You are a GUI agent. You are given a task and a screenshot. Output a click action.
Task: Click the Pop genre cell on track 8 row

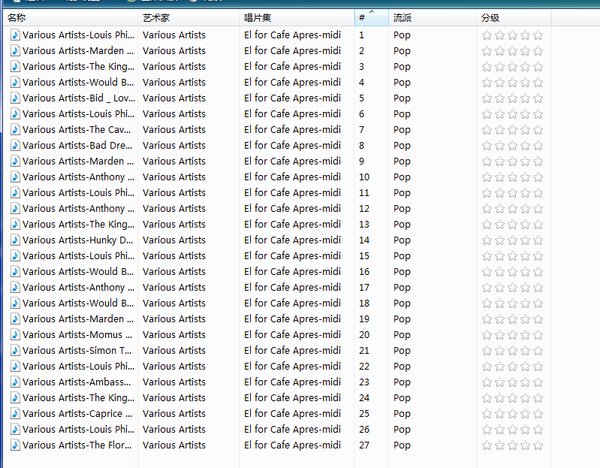[x=402, y=146]
